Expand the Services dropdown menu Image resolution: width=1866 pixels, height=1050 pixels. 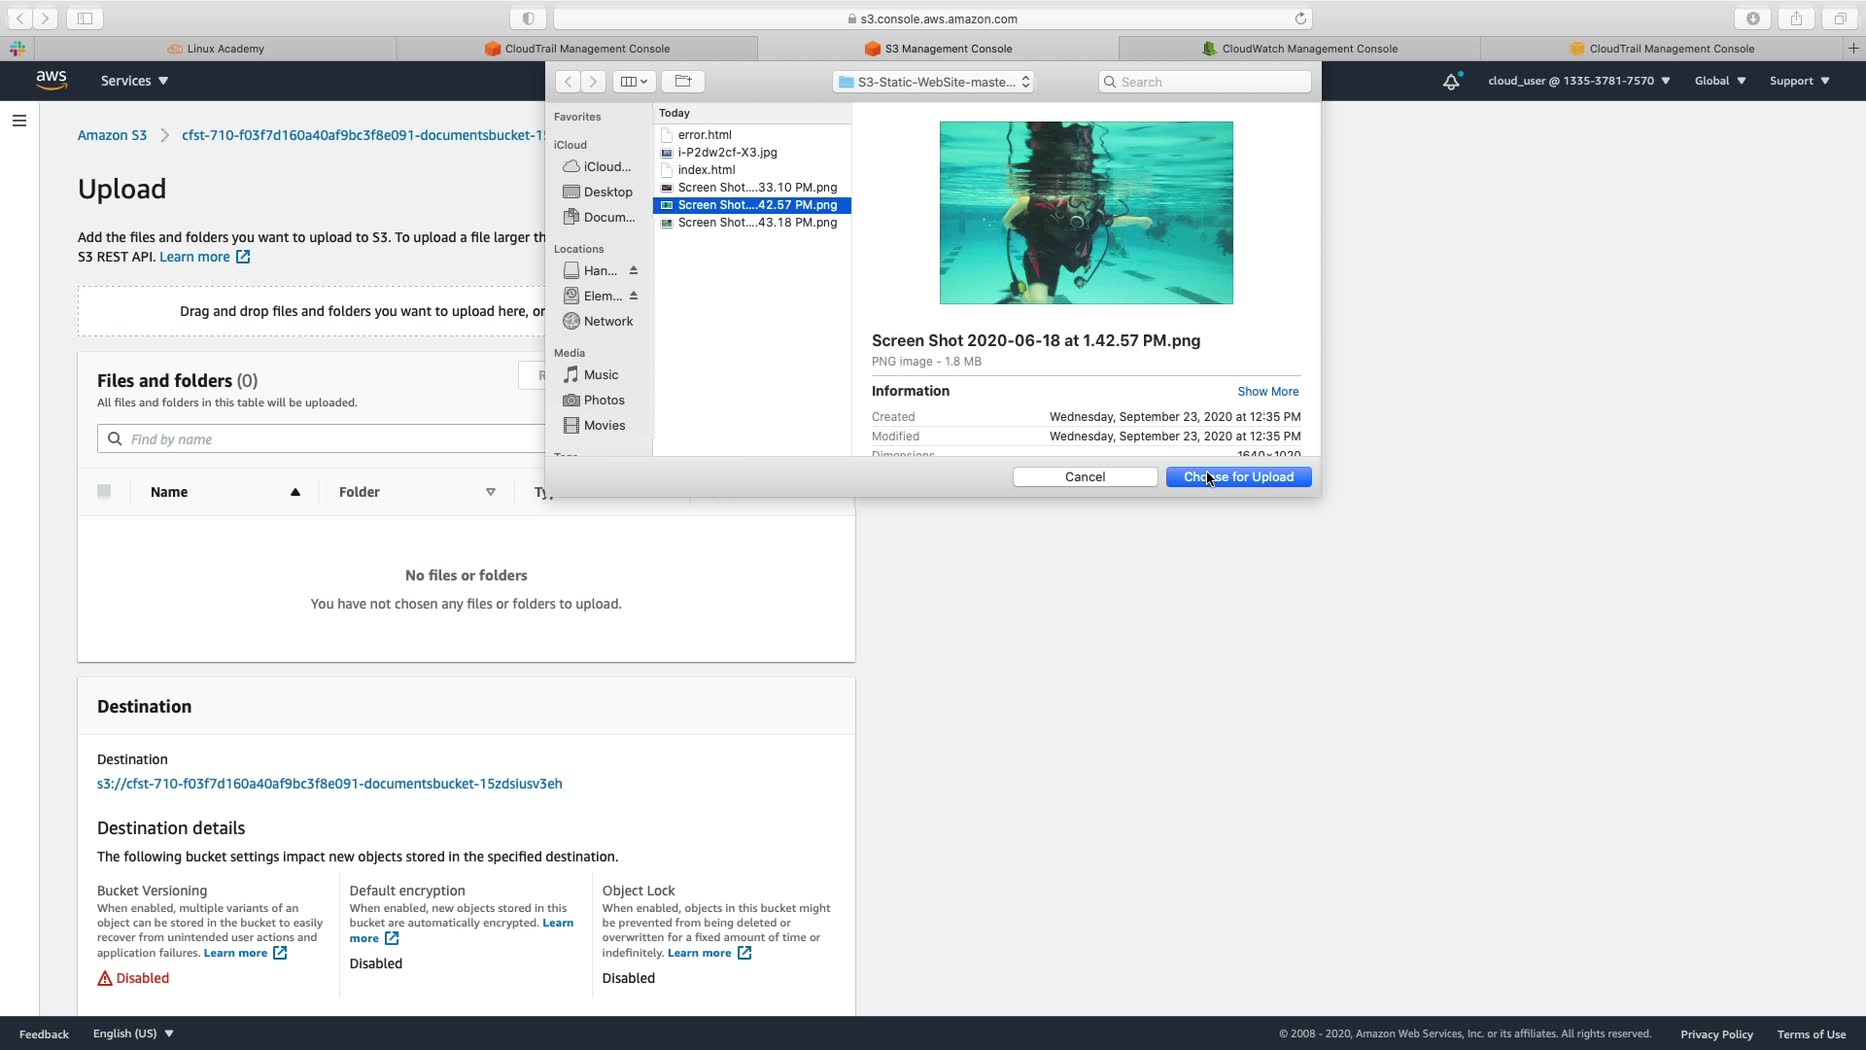pyautogui.click(x=134, y=80)
